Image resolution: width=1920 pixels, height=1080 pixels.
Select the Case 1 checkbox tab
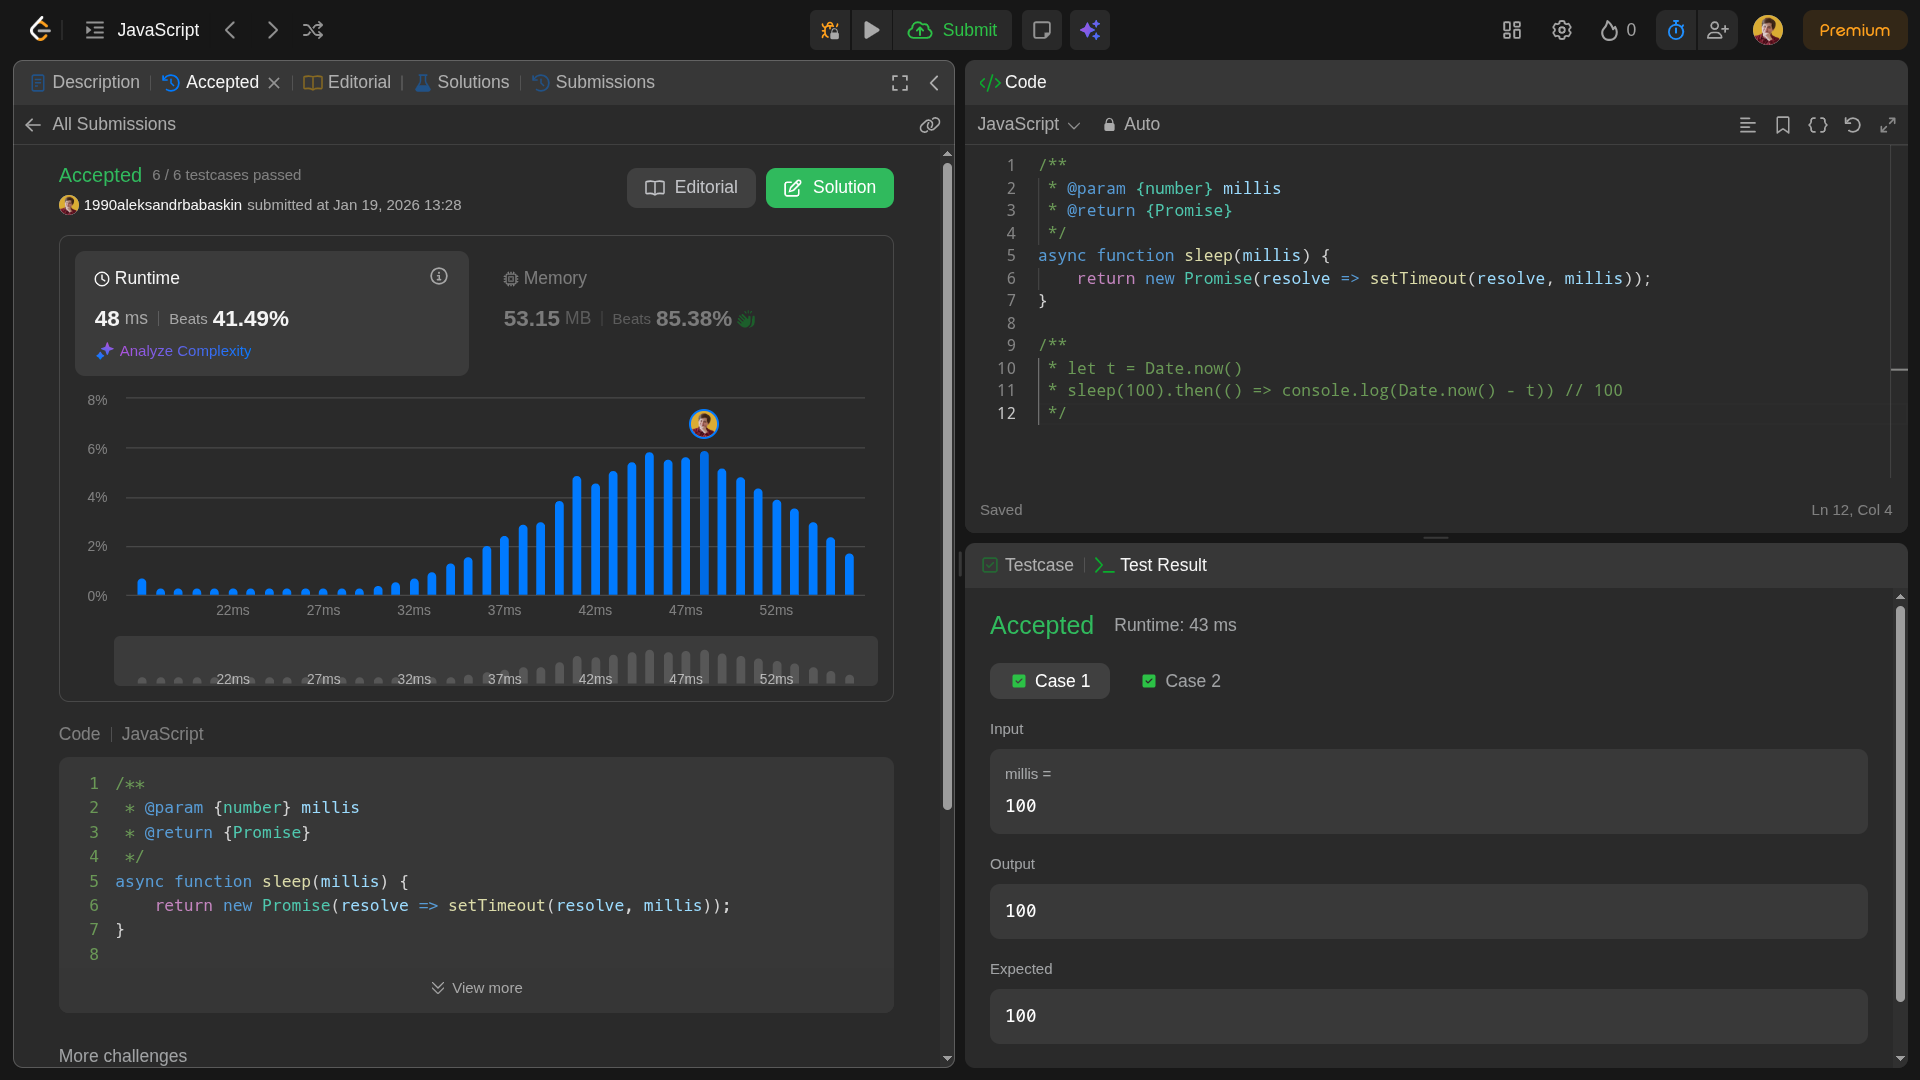click(x=1050, y=681)
